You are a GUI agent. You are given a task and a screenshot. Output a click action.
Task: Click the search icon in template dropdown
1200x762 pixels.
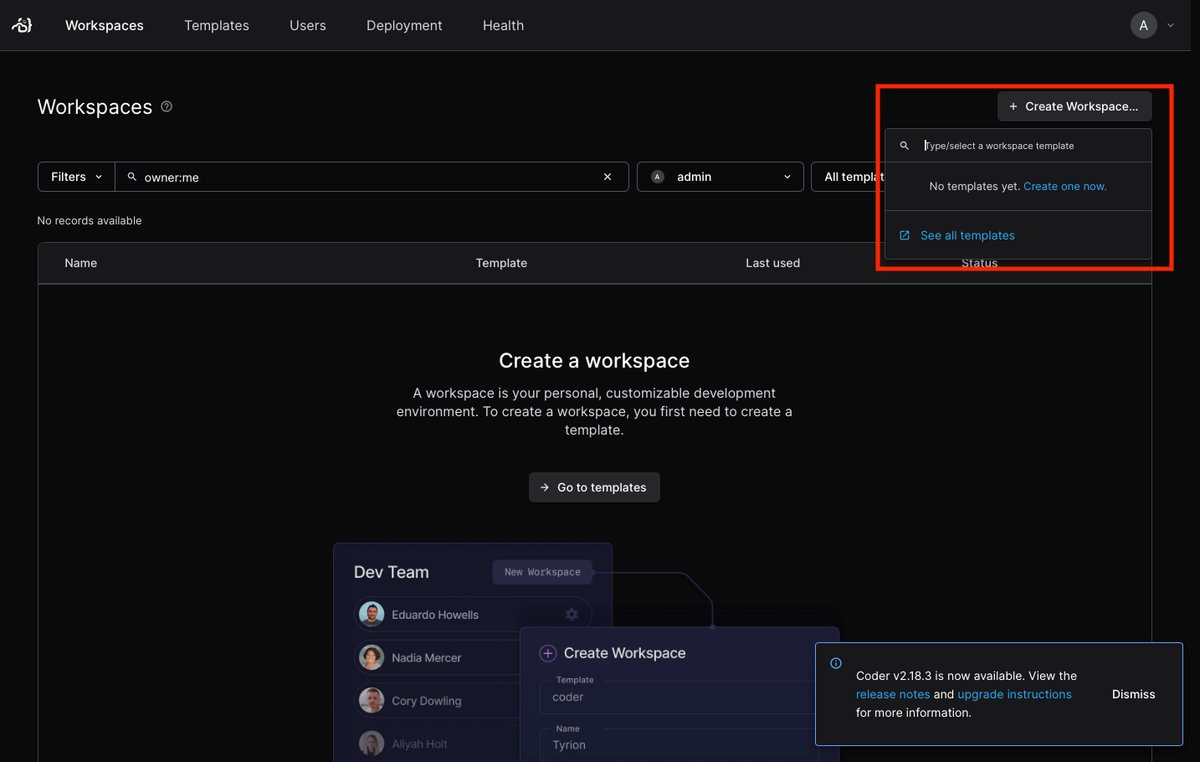coord(904,146)
